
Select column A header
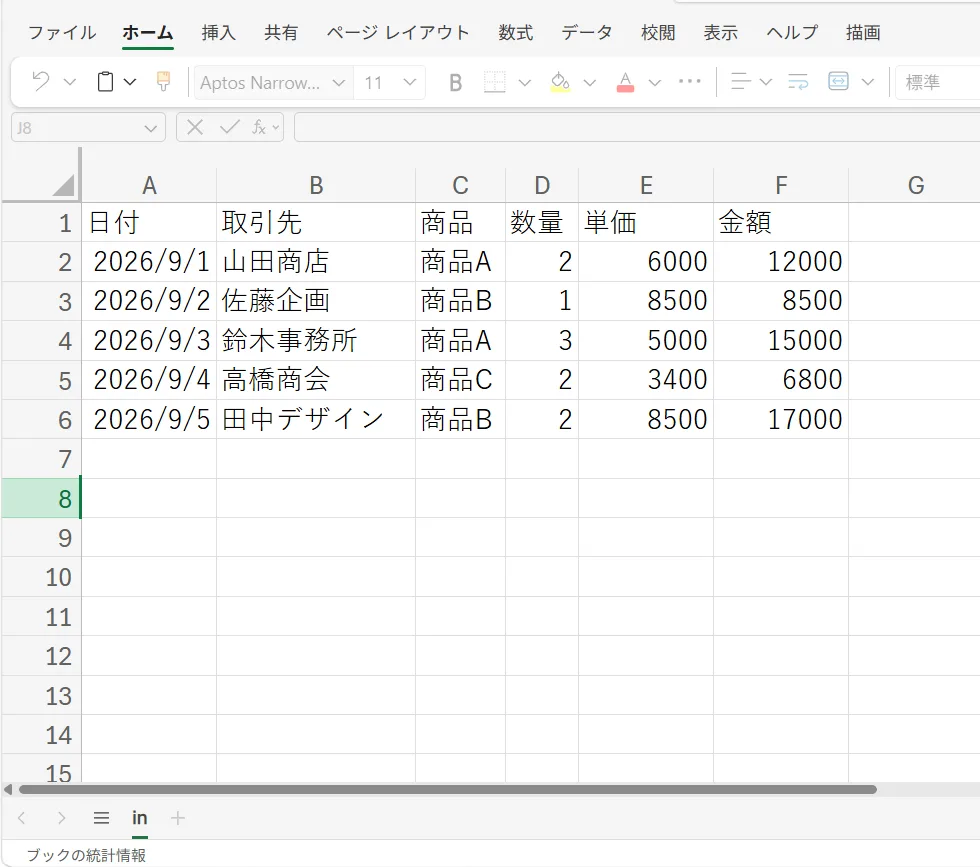[x=149, y=185]
